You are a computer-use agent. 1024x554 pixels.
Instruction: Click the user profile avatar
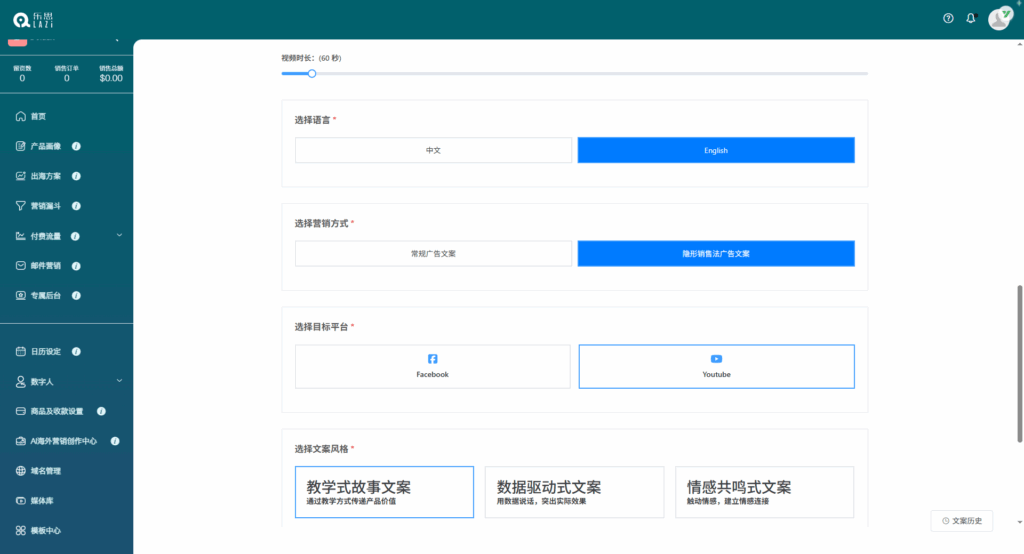(x=999, y=18)
